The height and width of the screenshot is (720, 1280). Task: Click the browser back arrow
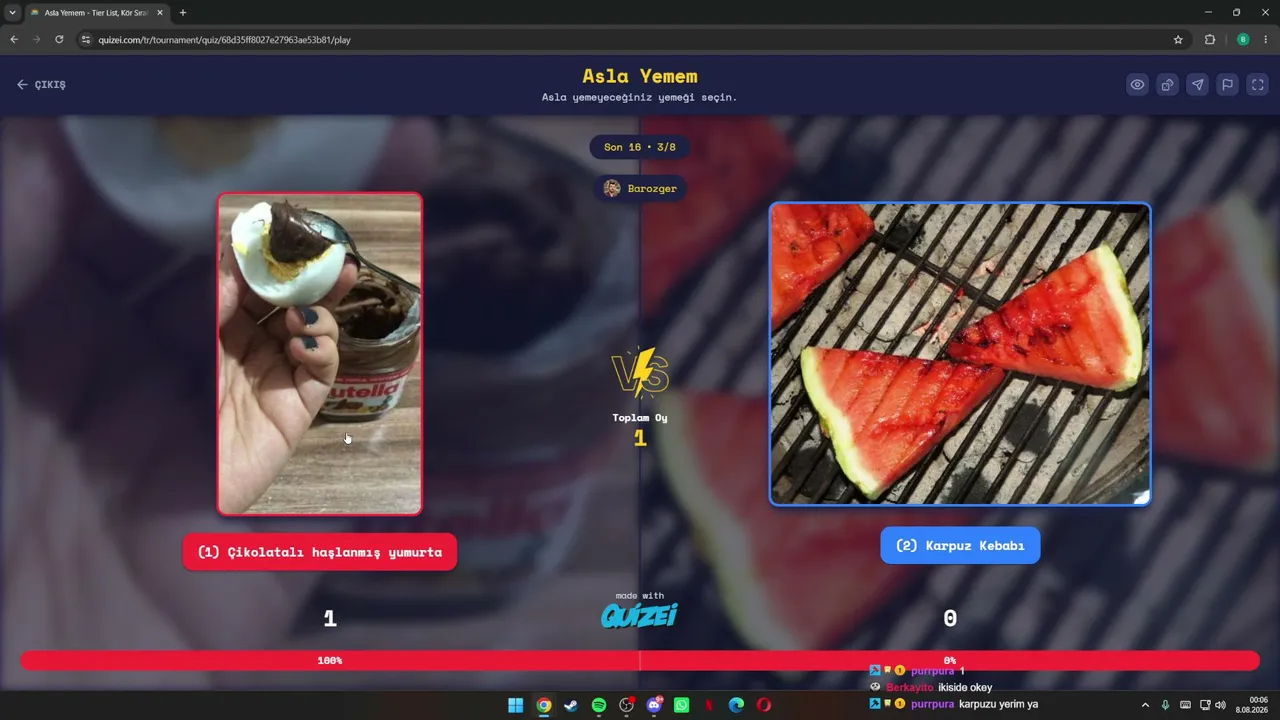coord(14,40)
